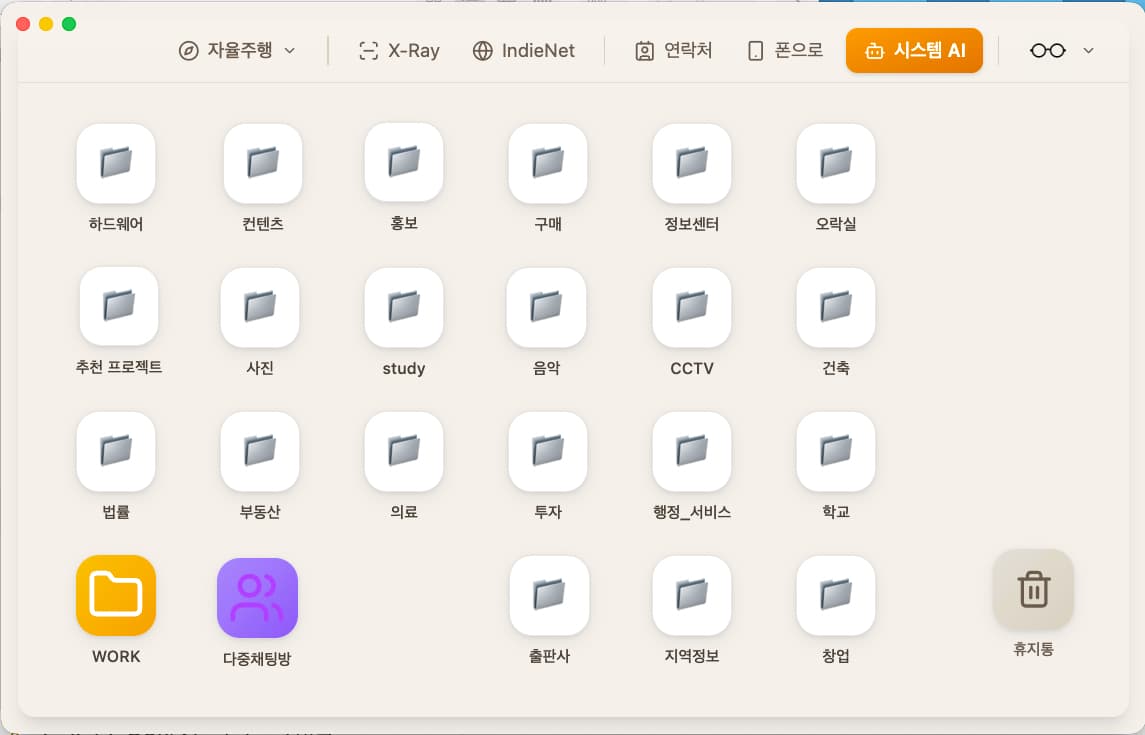Select 폰으로 in the toolbar

click(x=785, y=50)
